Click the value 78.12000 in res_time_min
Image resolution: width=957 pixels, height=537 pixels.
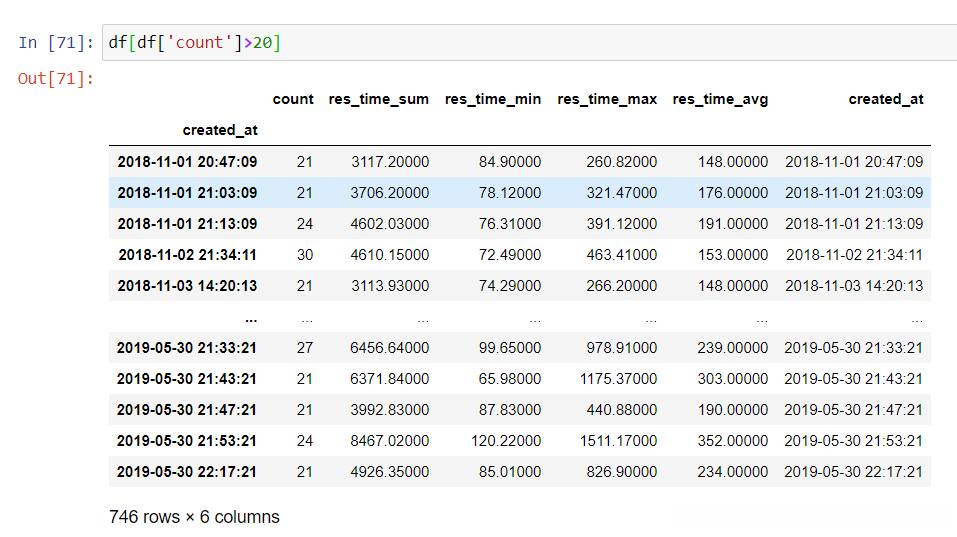pyautogui.click(x=510, y=193)
